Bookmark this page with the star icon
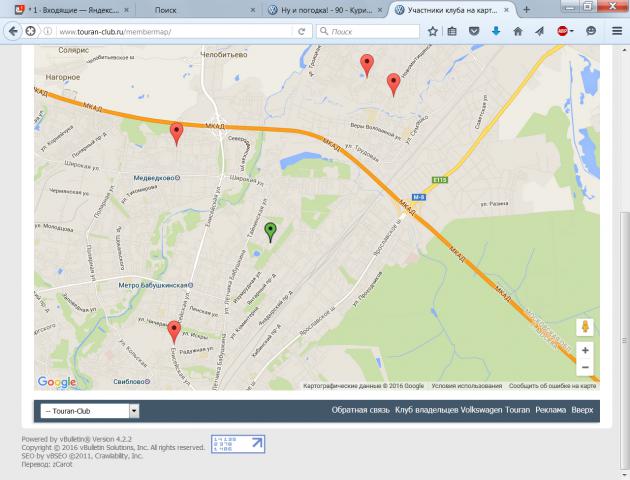The image size is (630, 480). tap(433, 31)
